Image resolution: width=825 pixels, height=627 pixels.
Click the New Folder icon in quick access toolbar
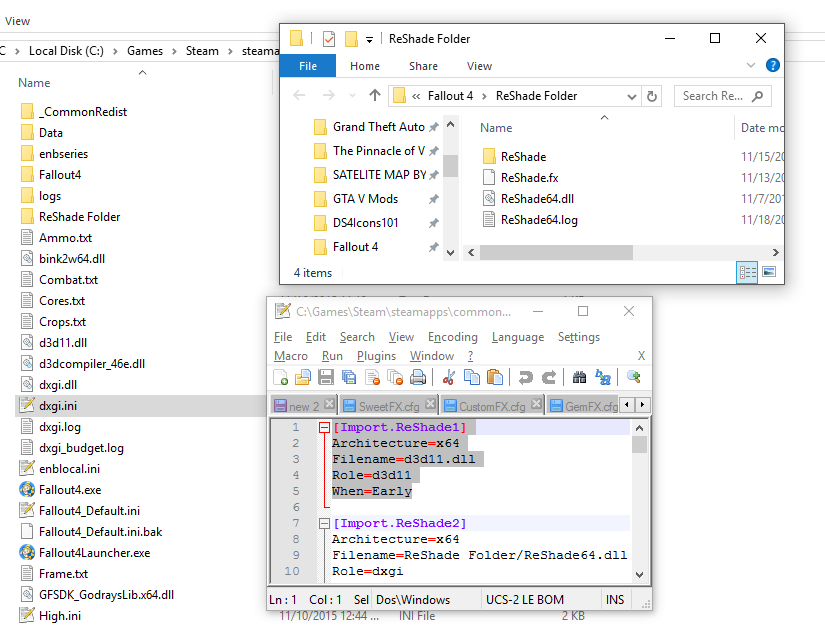351,38
